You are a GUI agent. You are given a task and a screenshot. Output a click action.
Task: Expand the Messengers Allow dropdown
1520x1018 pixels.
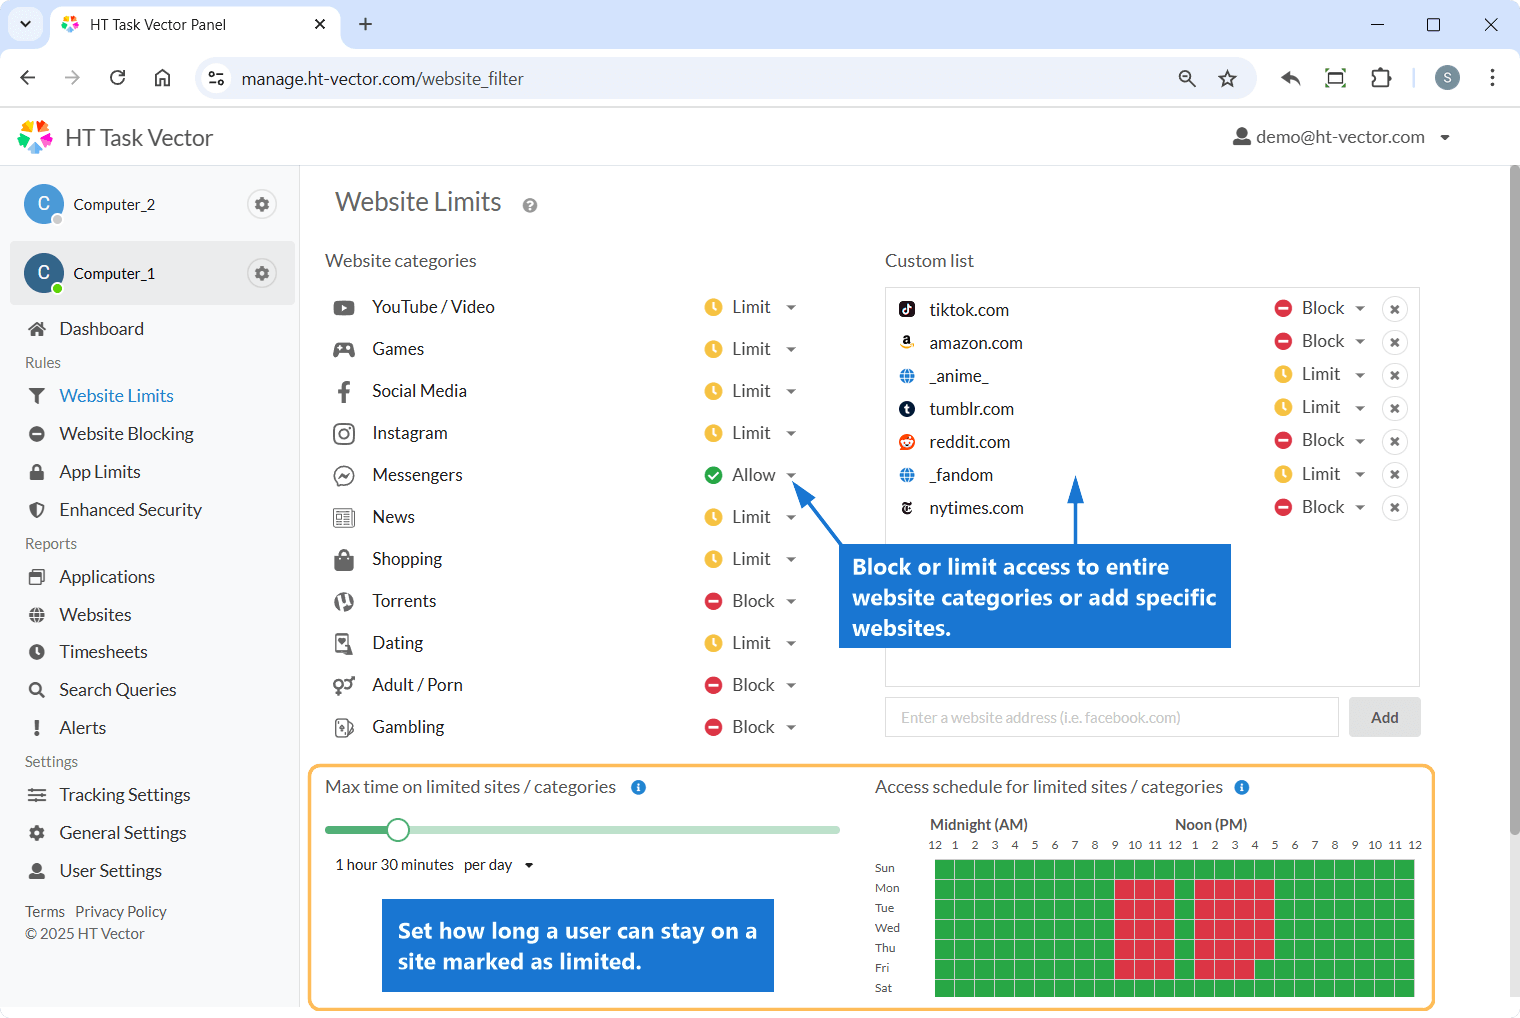(791, 475)
